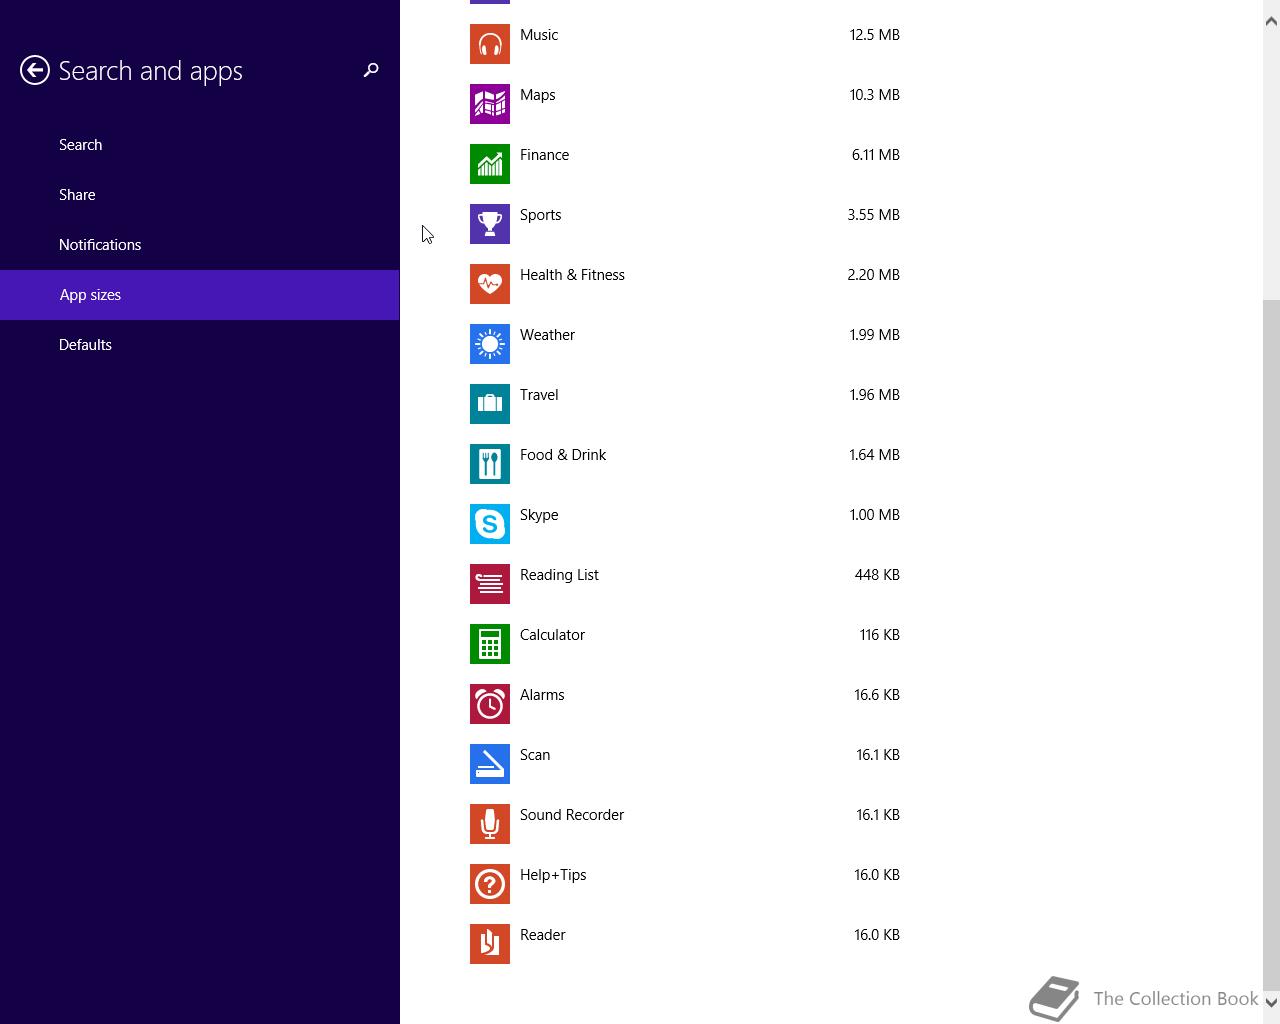Click the 6.11 MB size value

(875, 155)
